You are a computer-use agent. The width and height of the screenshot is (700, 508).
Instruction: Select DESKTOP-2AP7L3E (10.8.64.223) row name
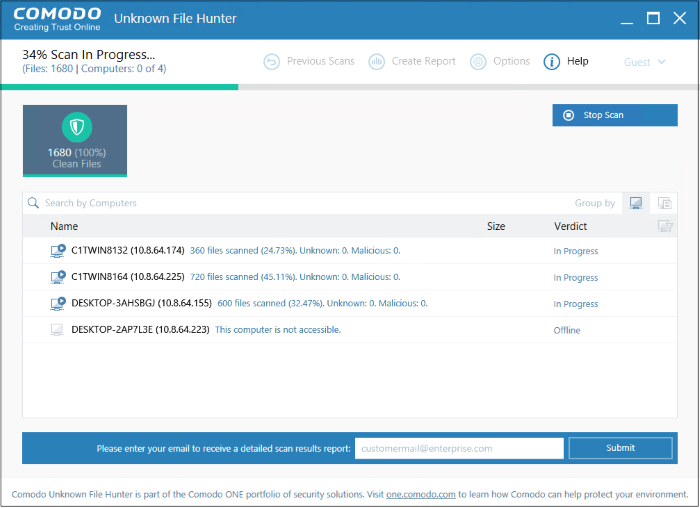click(x=140, y=329)
